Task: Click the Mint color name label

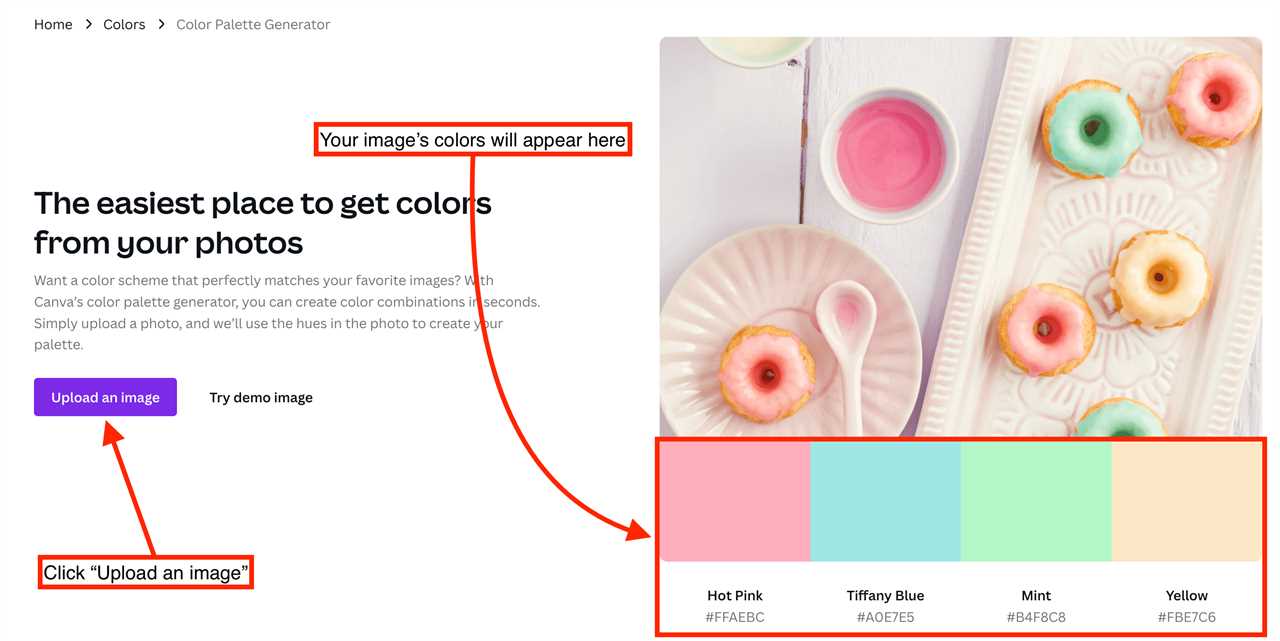Action: point(1036,595)
